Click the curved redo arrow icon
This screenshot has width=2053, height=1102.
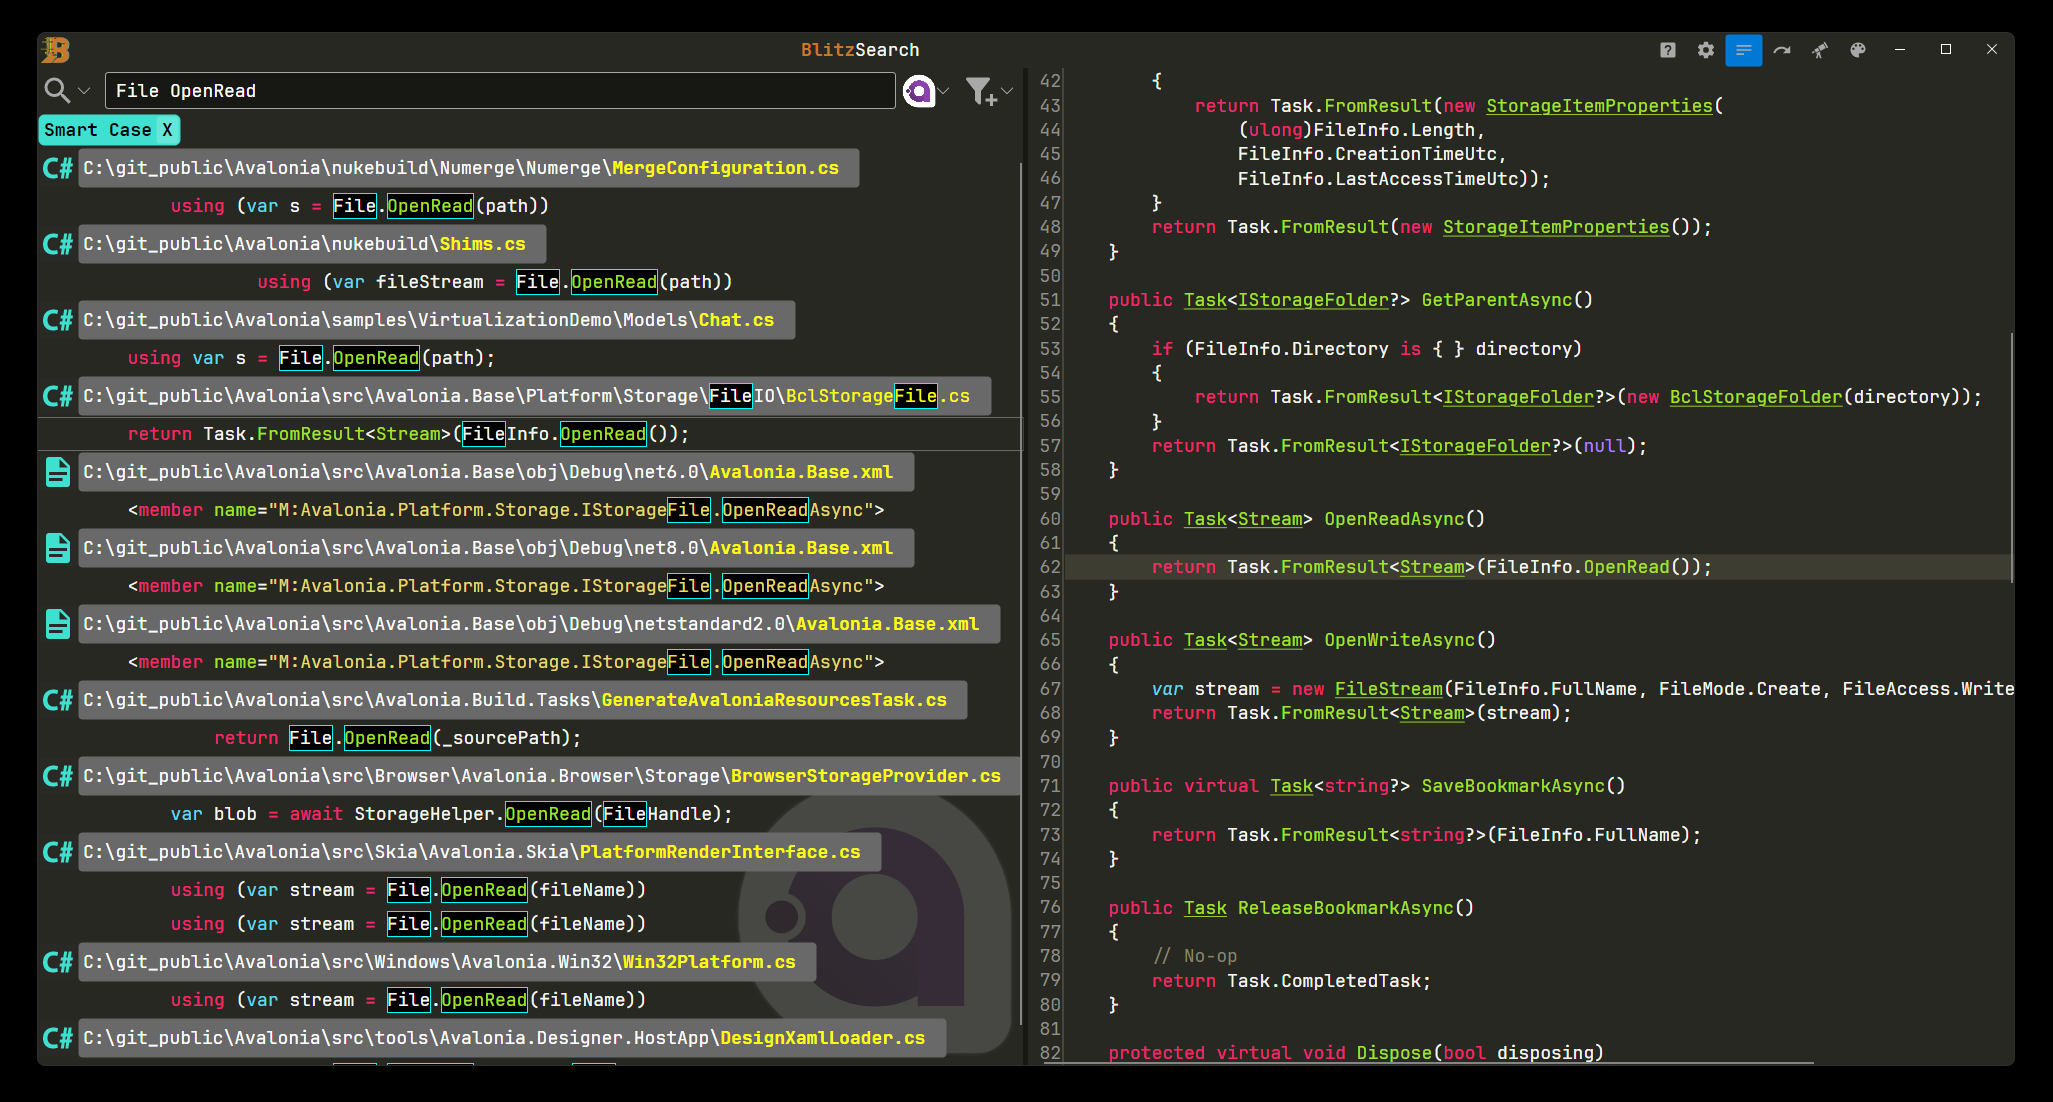pyautogui.click(x=1782, y=50)
